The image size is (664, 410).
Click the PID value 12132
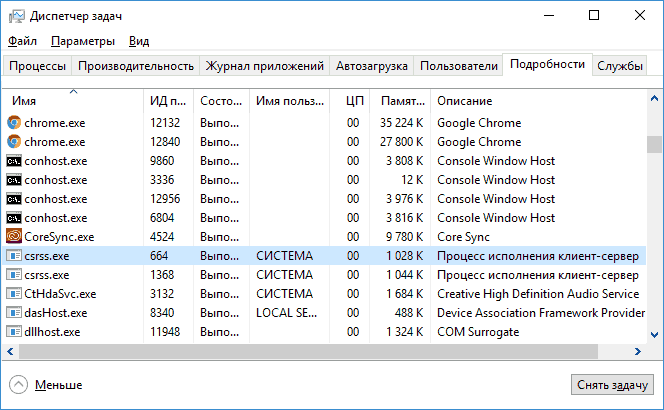click(x=165, y=123)
